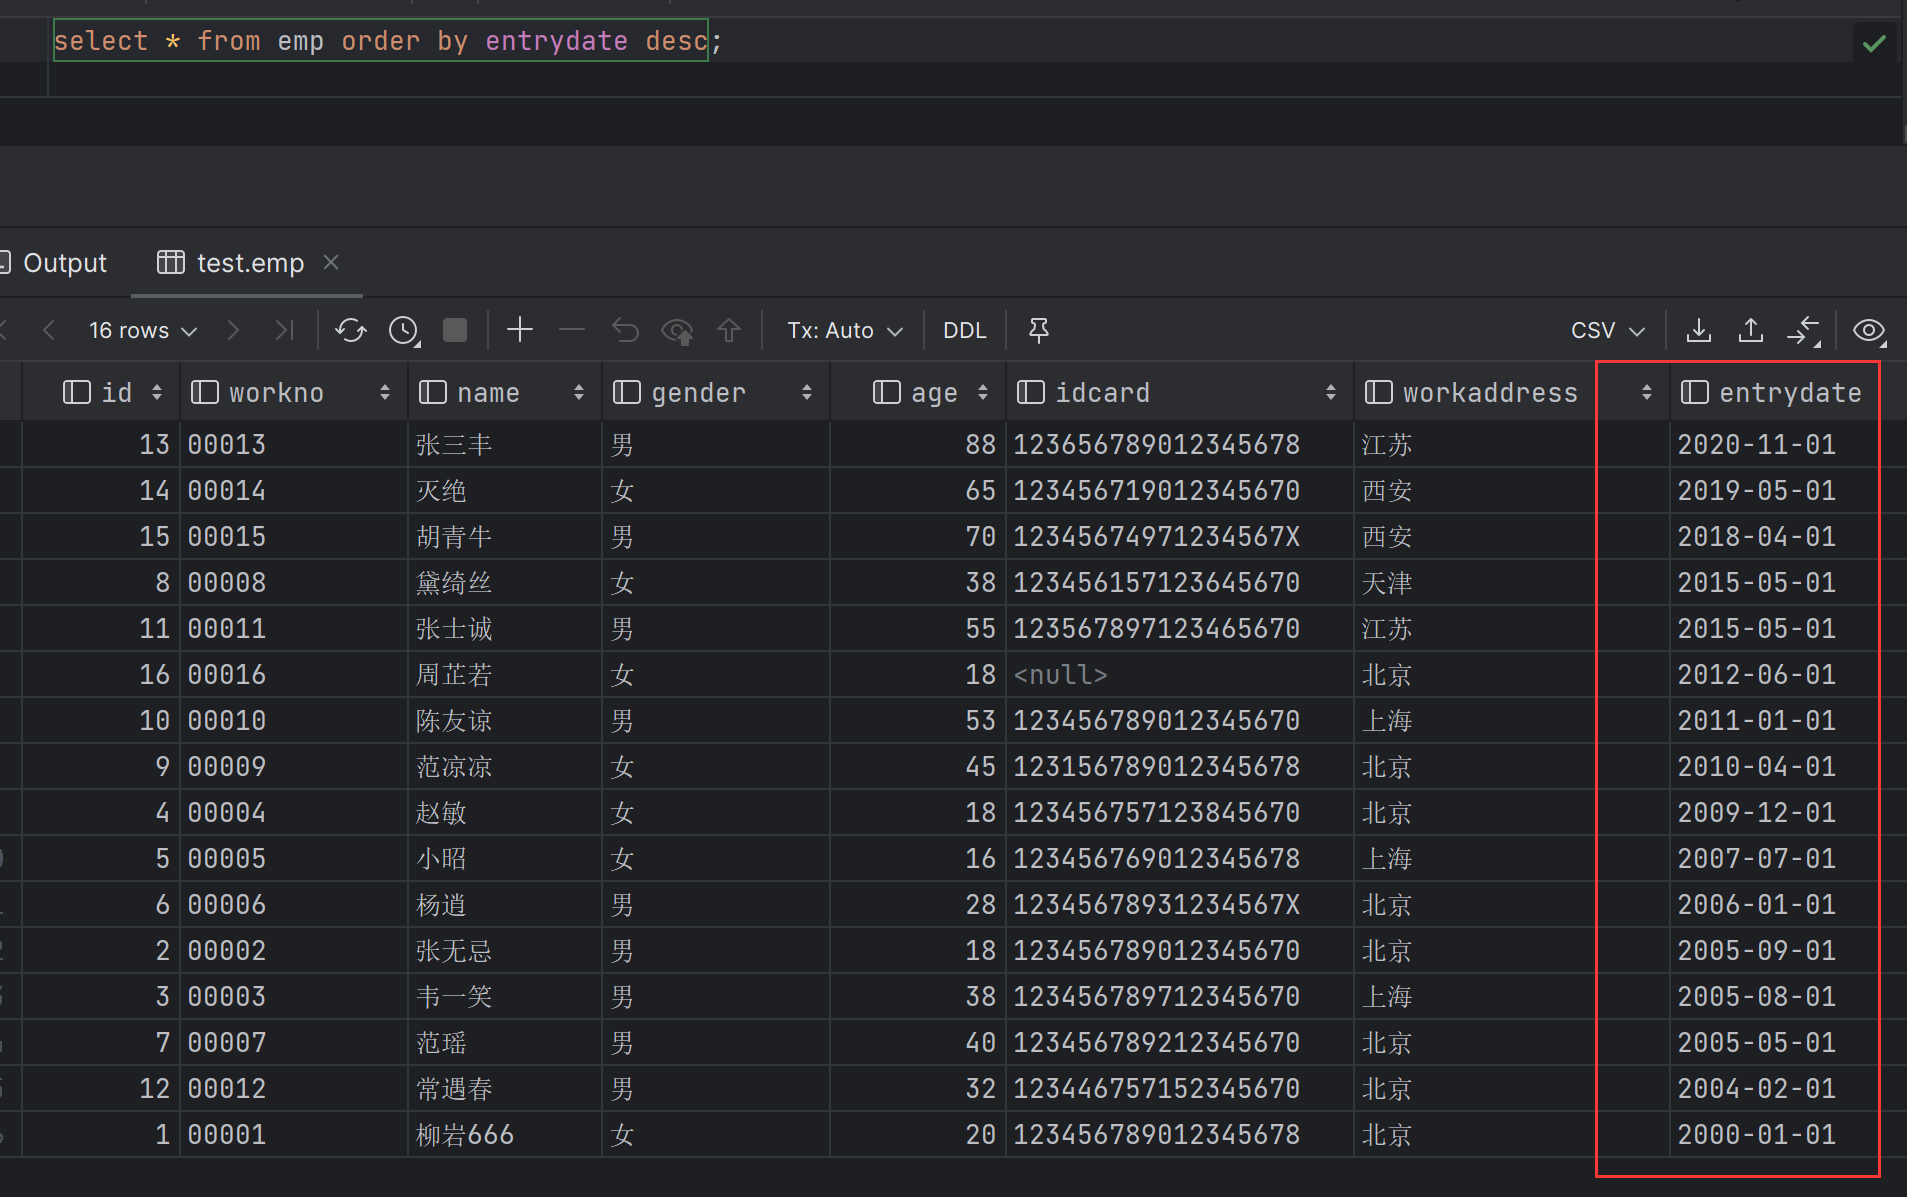Image resolution: width=1907 pixels, height=1197 pixels.
Task: Select the null idcard cell
Action: pyautogui.click(x=1179, y=674)
